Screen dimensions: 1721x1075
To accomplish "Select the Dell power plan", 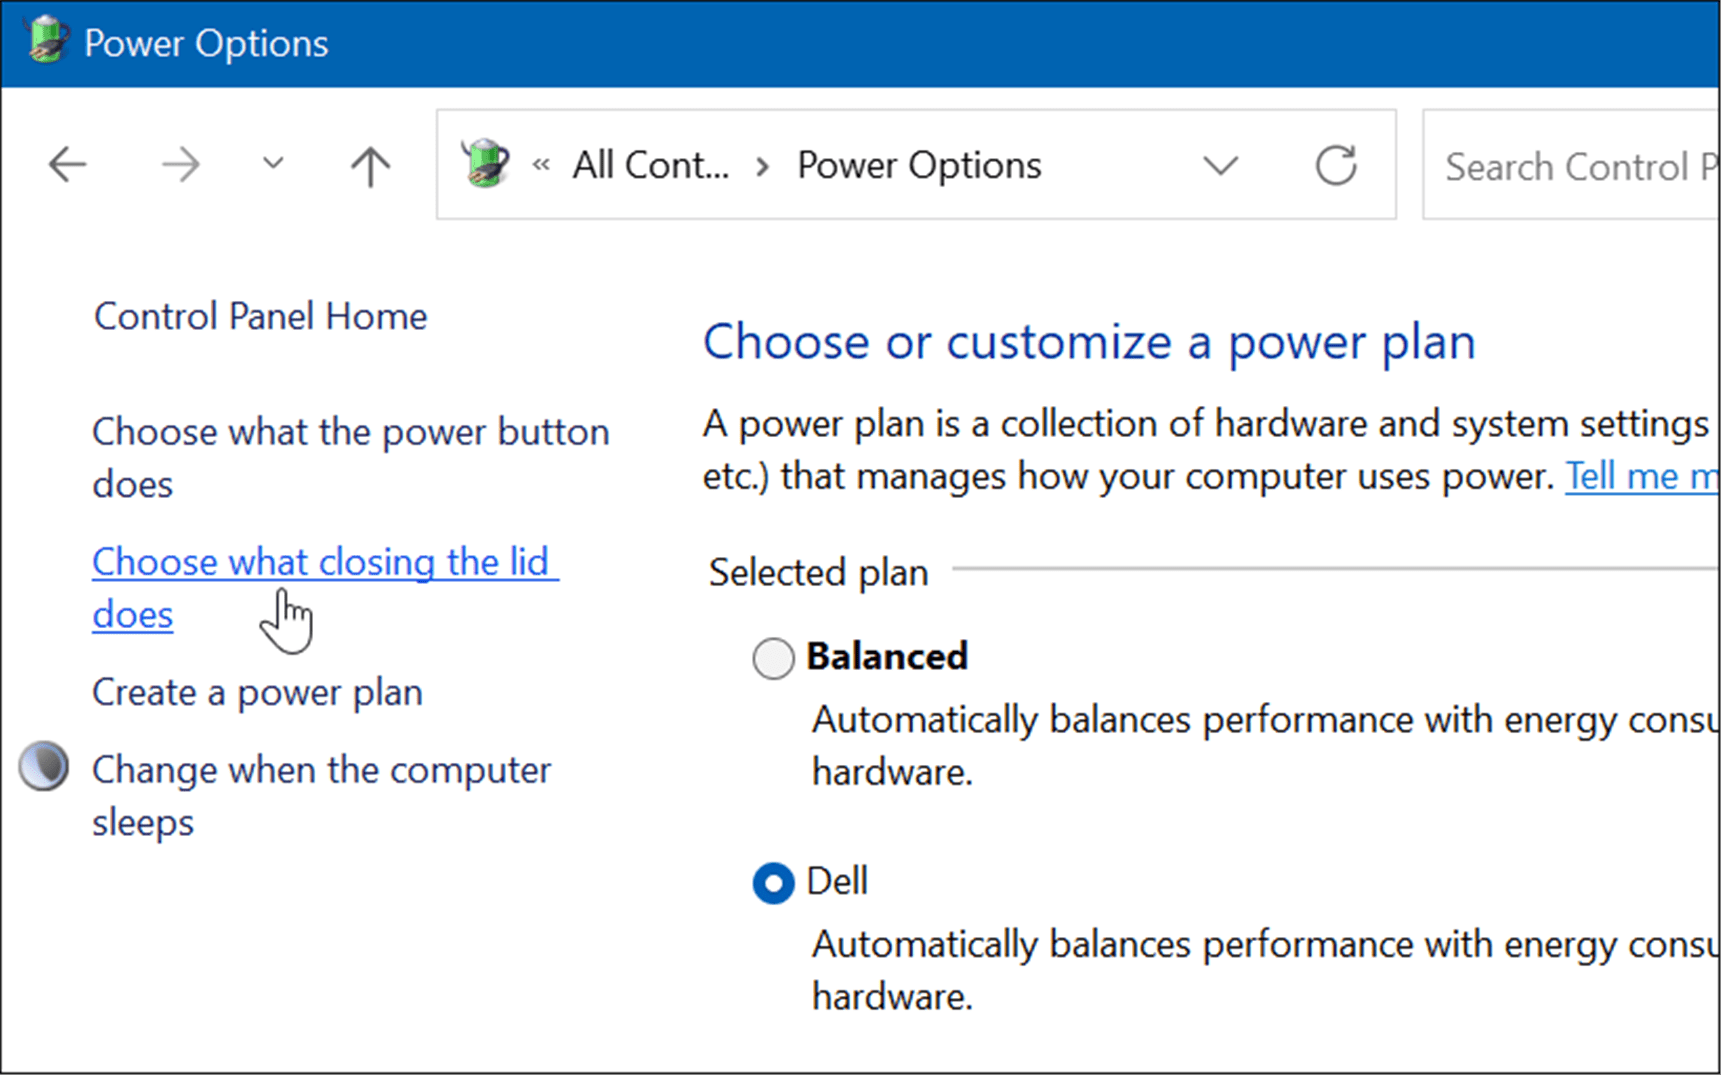I will pos(773,883).
